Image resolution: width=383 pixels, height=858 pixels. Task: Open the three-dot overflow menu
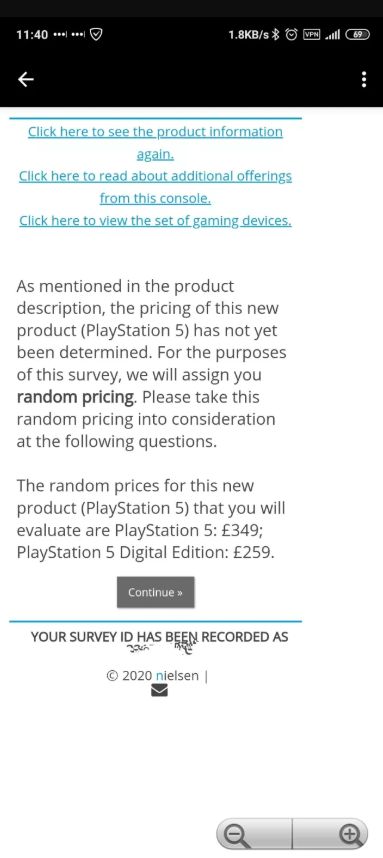point(364,80)
